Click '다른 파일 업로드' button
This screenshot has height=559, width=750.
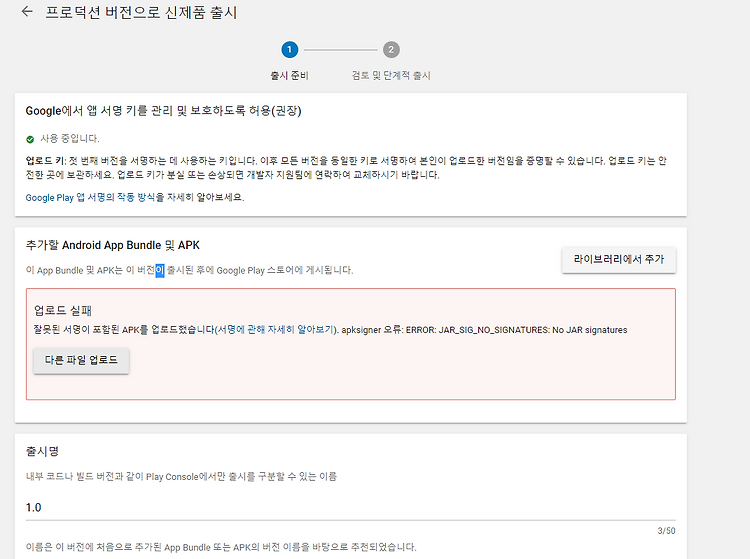[81, 360]
